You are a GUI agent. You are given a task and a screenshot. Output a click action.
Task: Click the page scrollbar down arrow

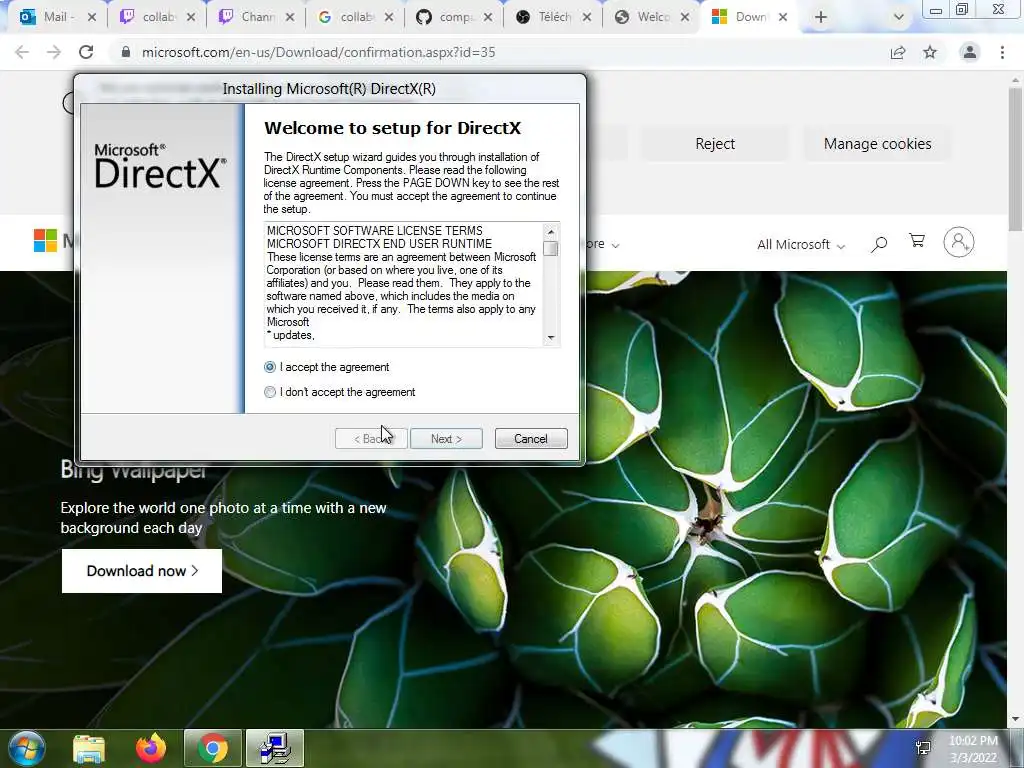1015,719
